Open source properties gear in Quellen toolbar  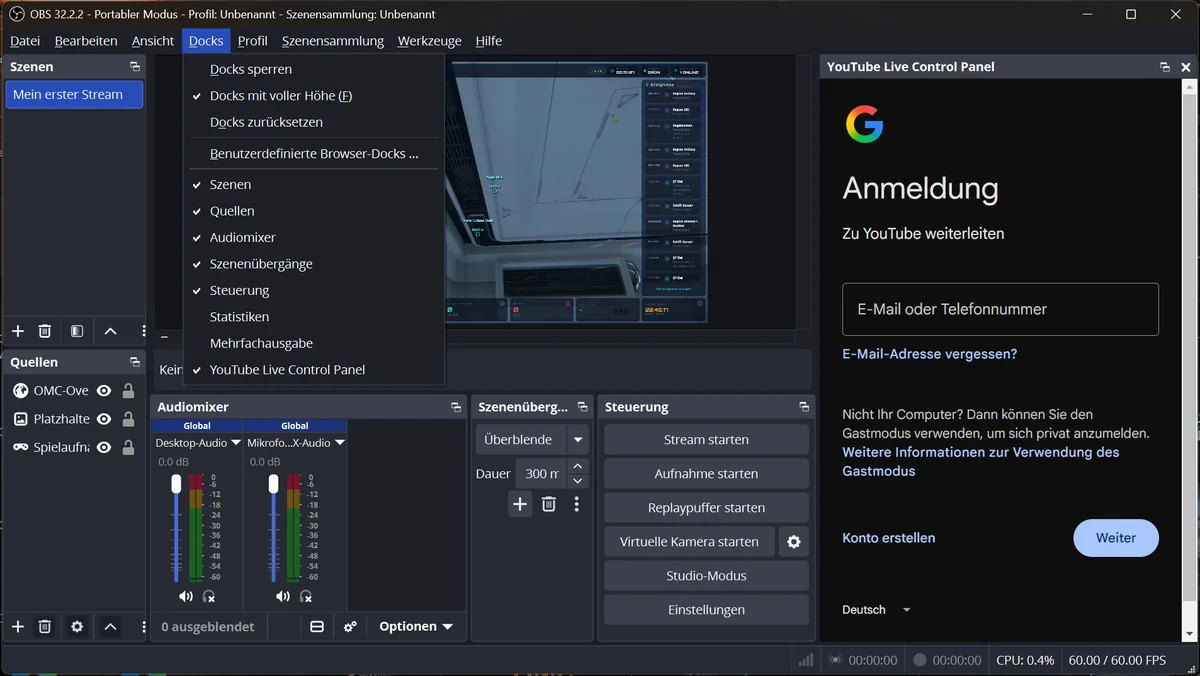(77, 627)
